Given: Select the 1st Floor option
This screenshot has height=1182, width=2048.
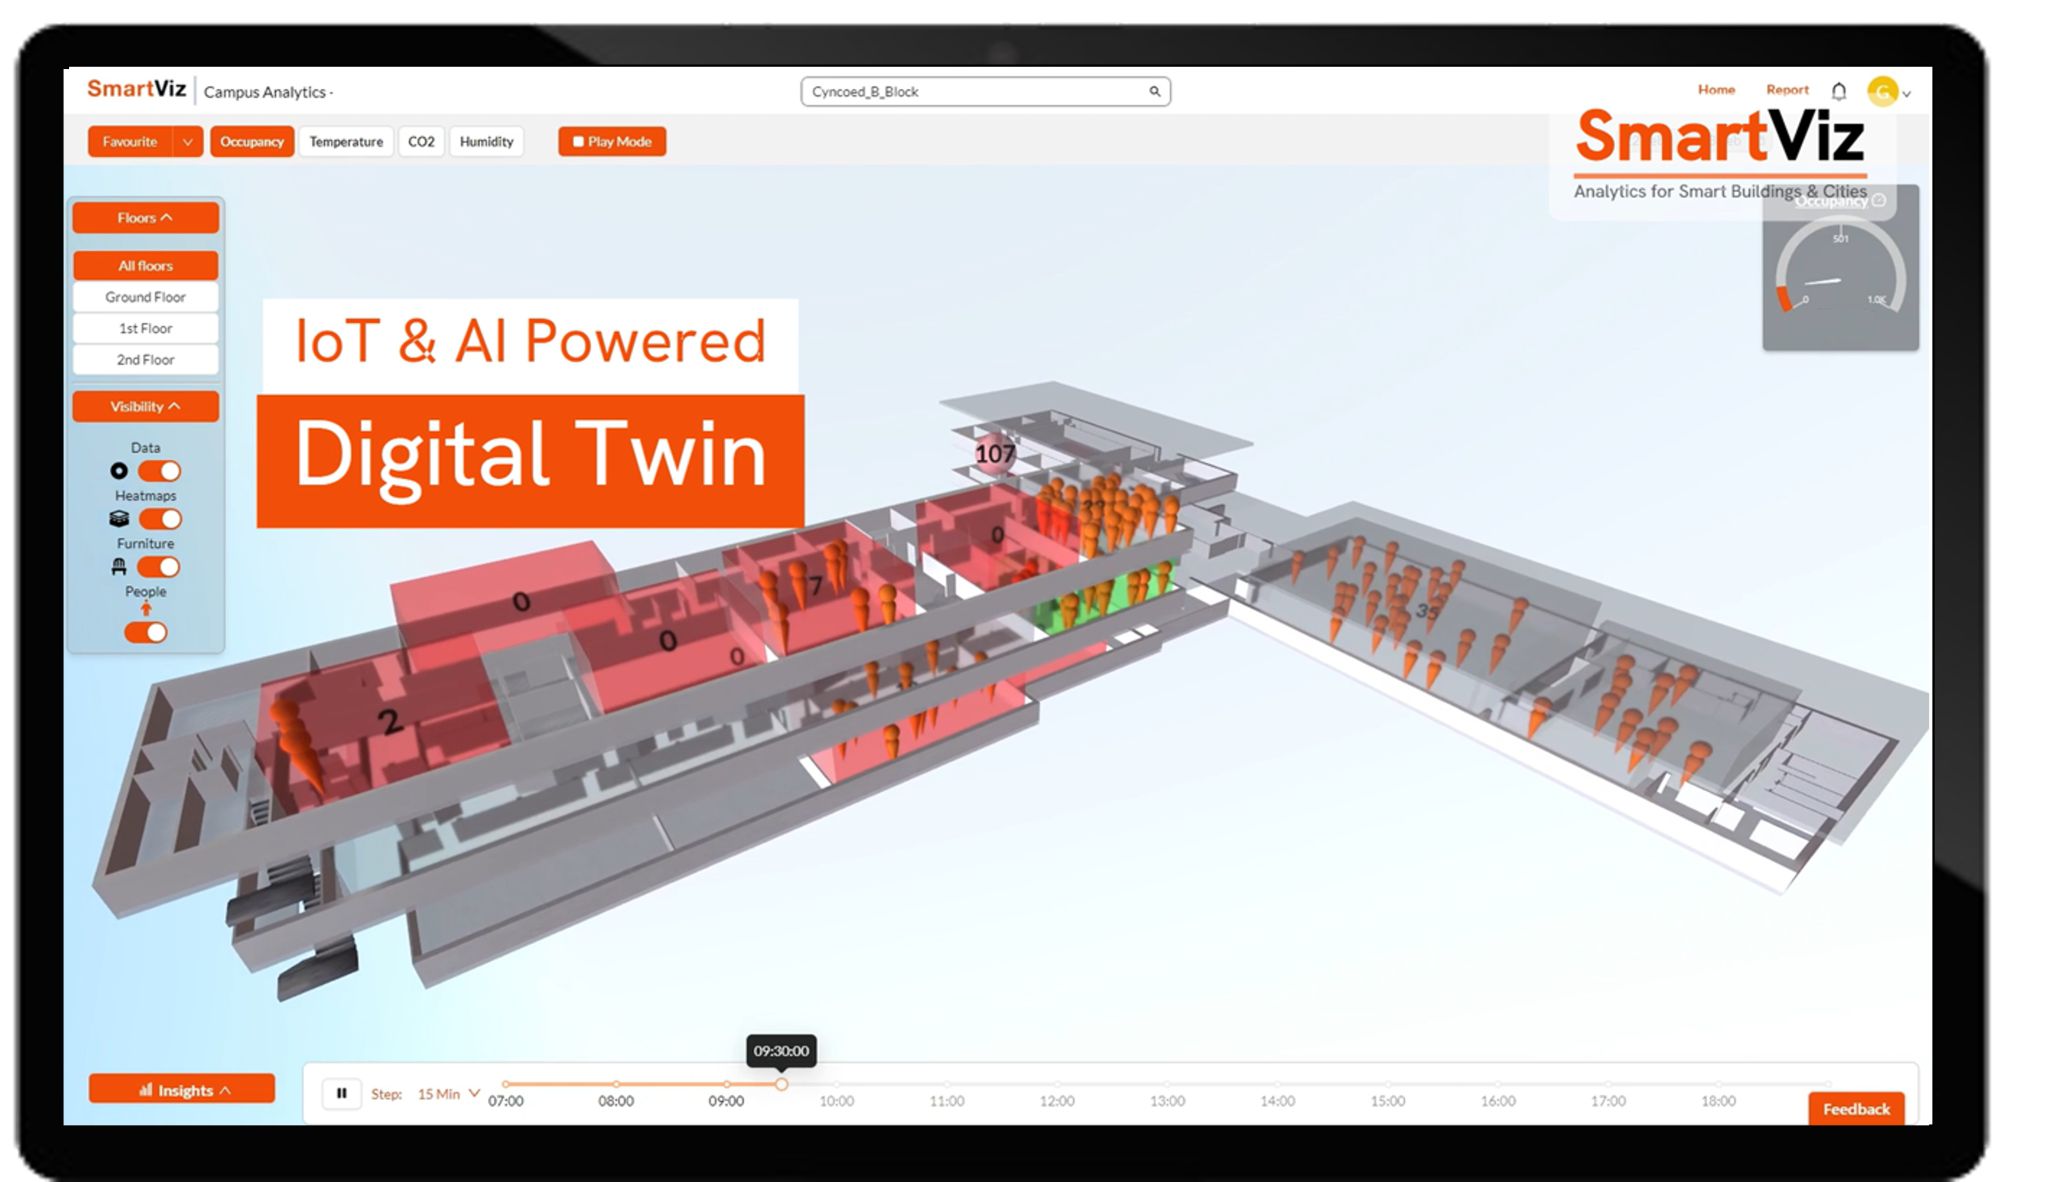Looking at the screenshot, I should (x=145, y=328).
